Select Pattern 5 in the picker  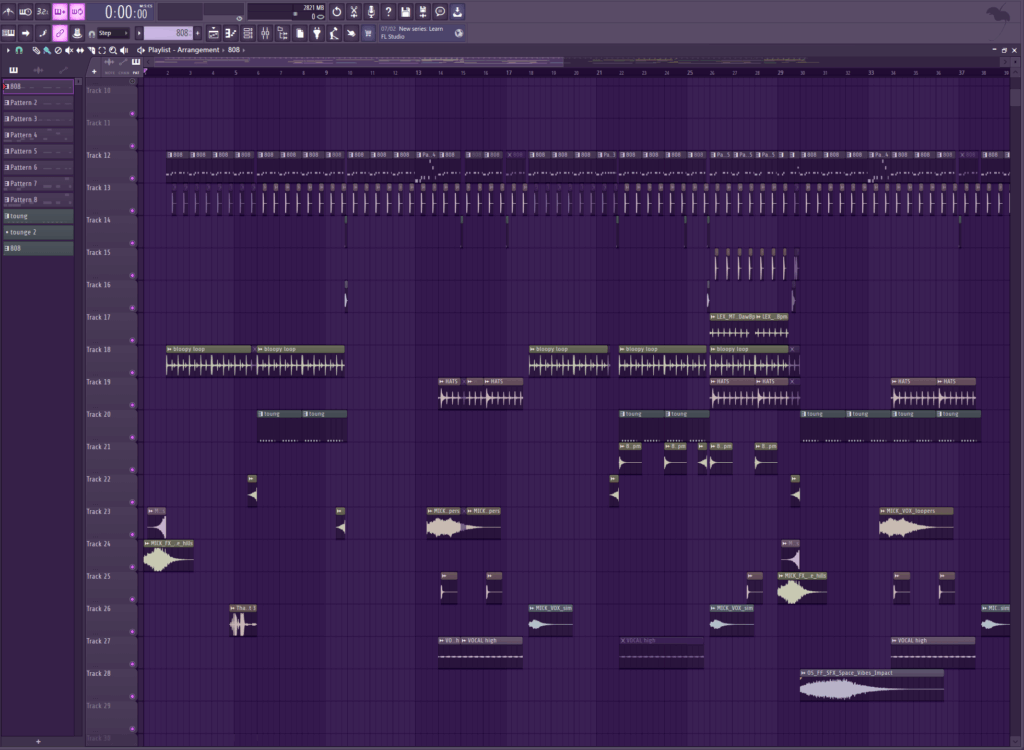click(39, 151)
